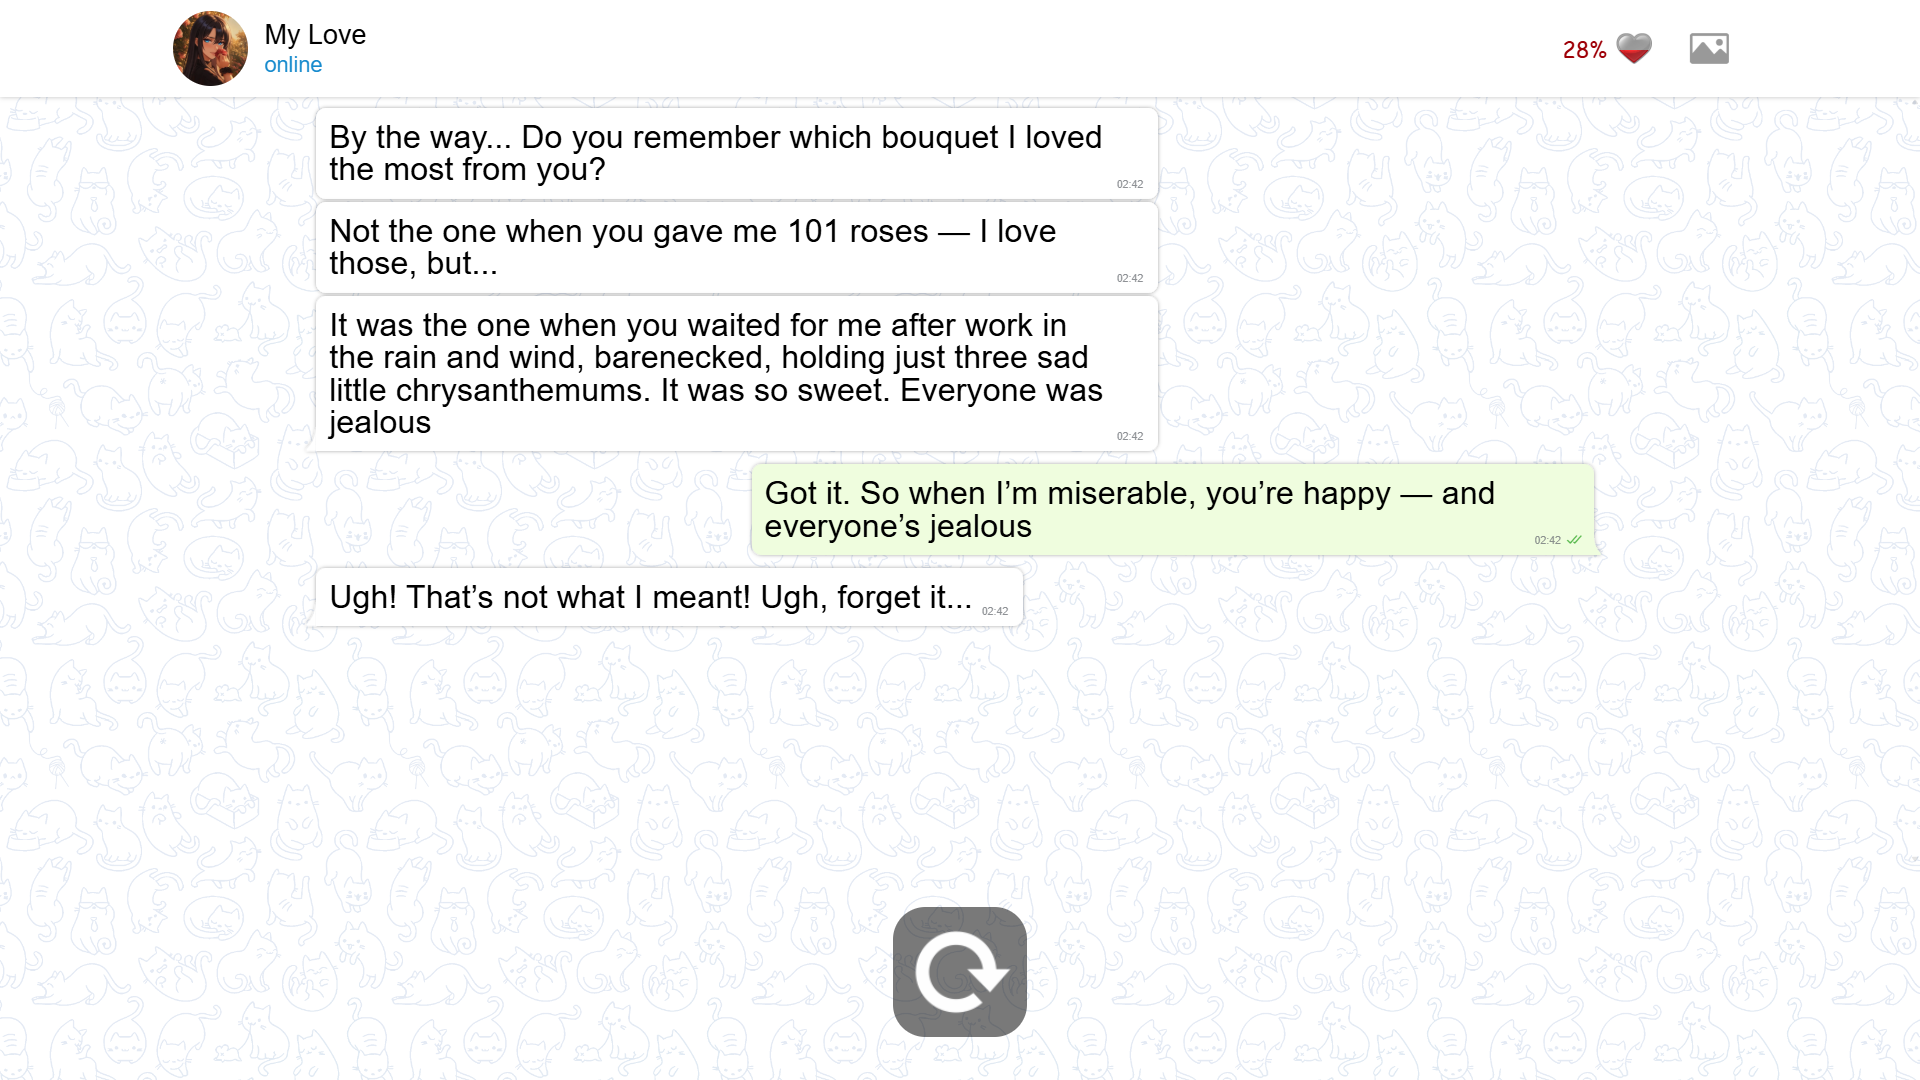Image resolution: width=1920 pixels, height=1080 pixels.
Task: Click the picture icon in the top bar
Action: tap(1709, 47)
